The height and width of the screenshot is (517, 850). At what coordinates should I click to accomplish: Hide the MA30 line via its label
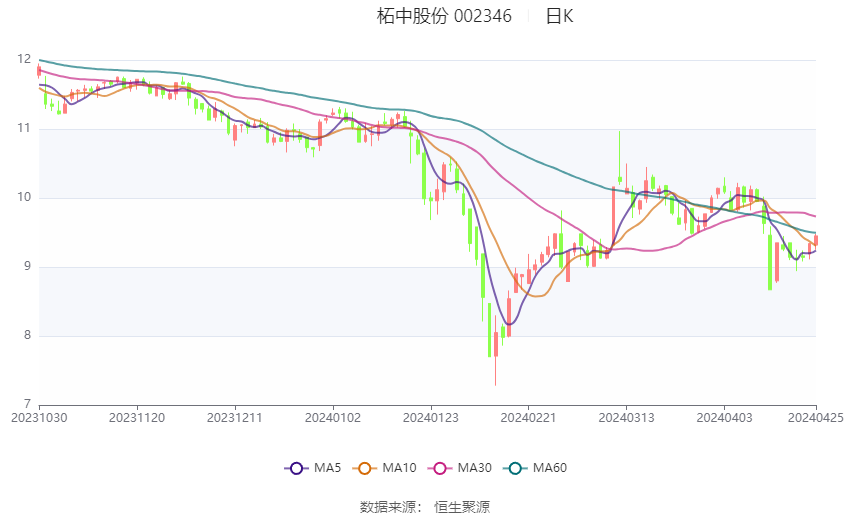pos(474,468)
